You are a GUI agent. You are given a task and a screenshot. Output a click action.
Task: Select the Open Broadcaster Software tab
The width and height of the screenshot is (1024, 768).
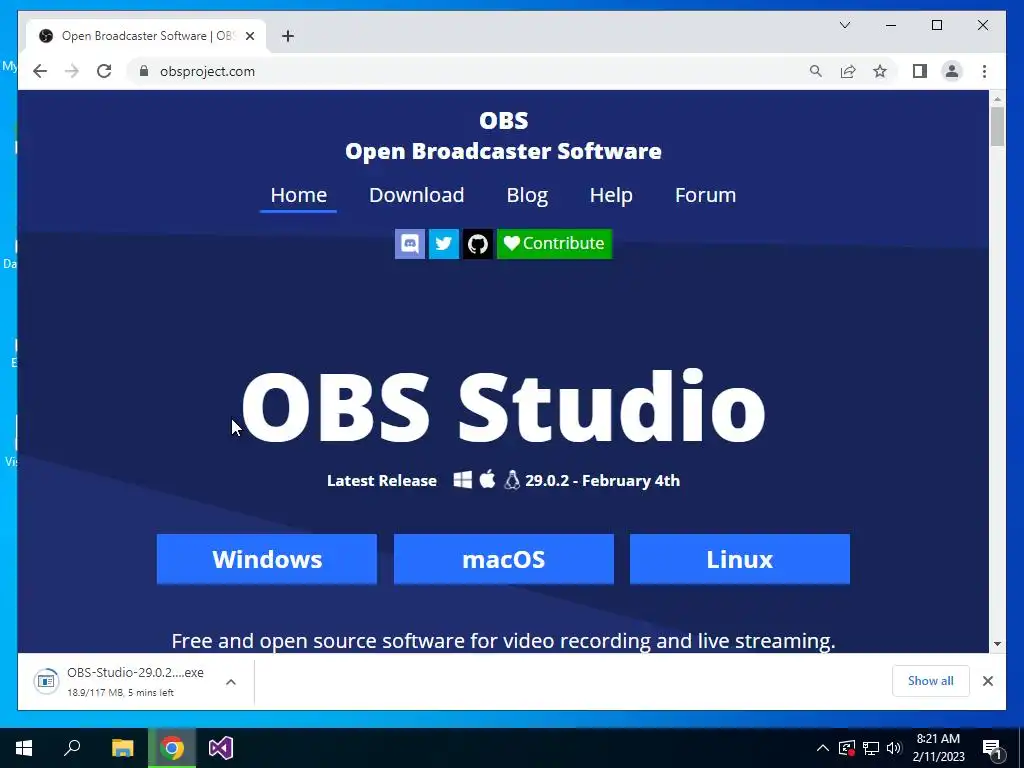(x=146, y=36)
